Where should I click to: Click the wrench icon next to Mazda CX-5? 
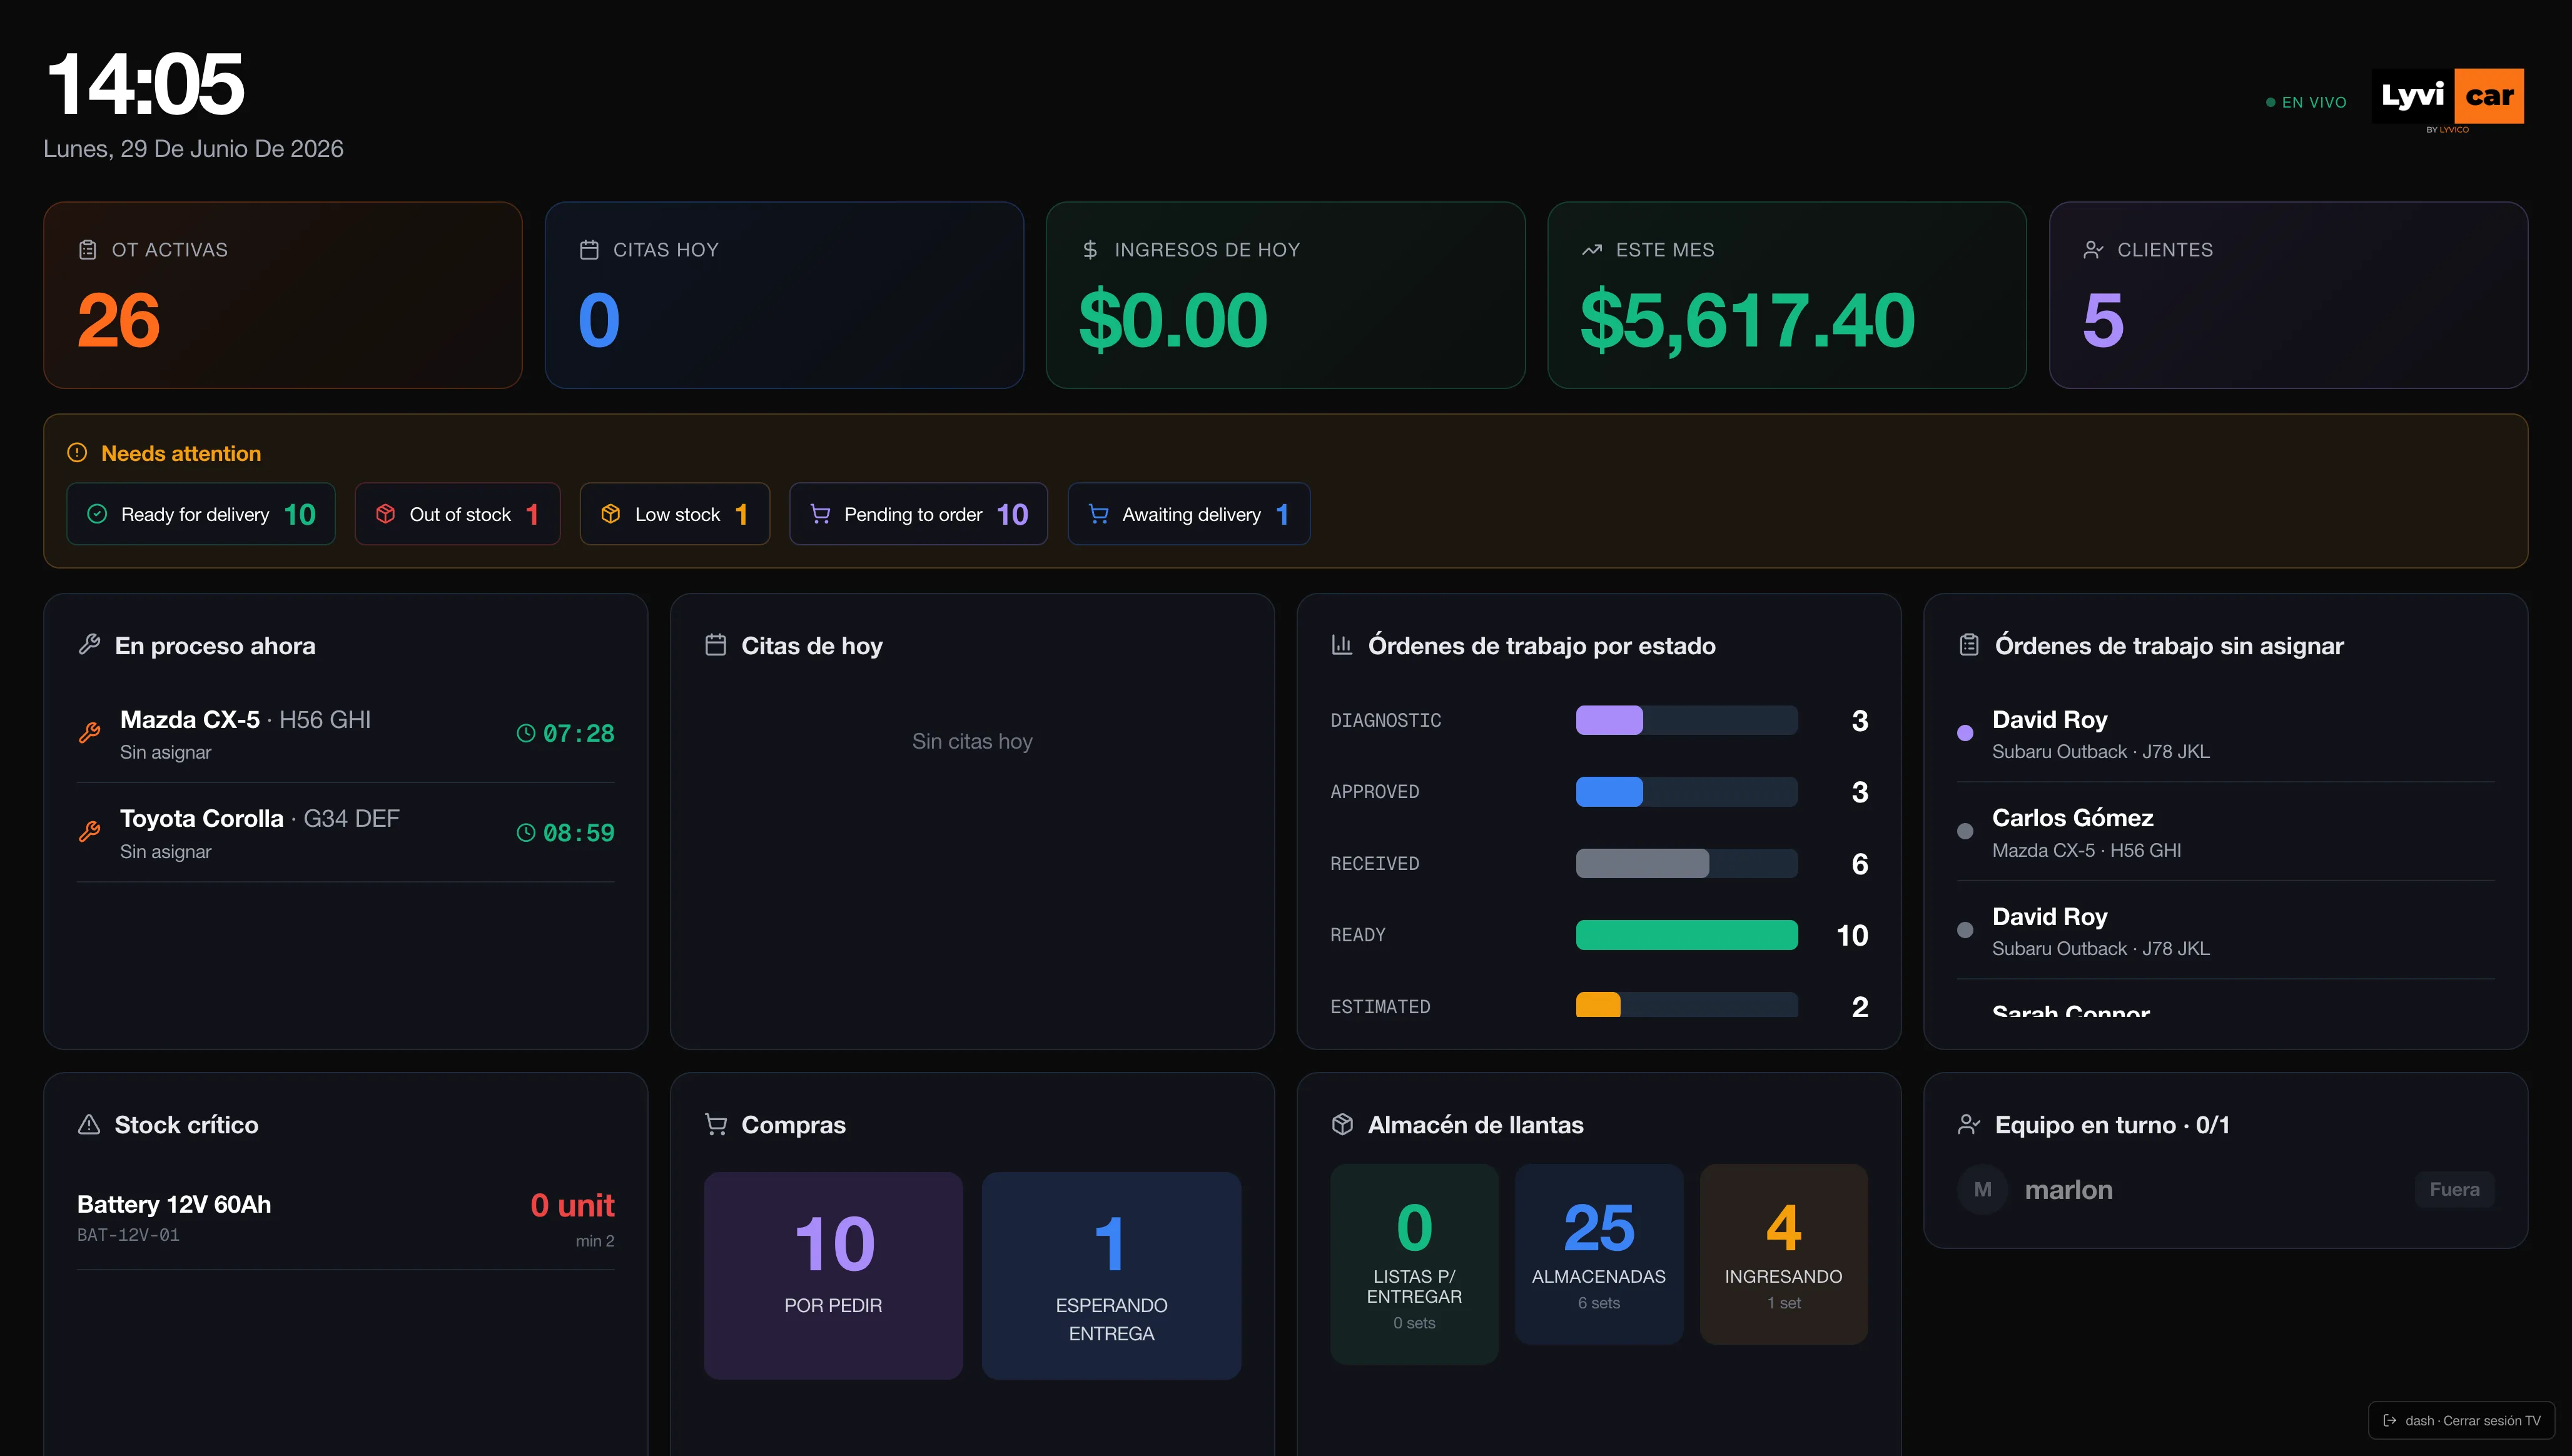click(x=90, y=733)
